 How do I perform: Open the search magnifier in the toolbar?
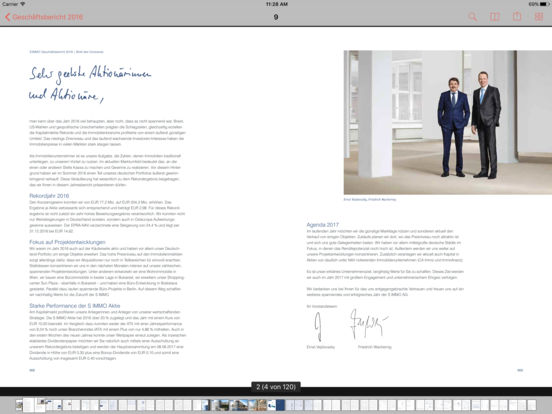pyautogui.click(x=472, y=17)
